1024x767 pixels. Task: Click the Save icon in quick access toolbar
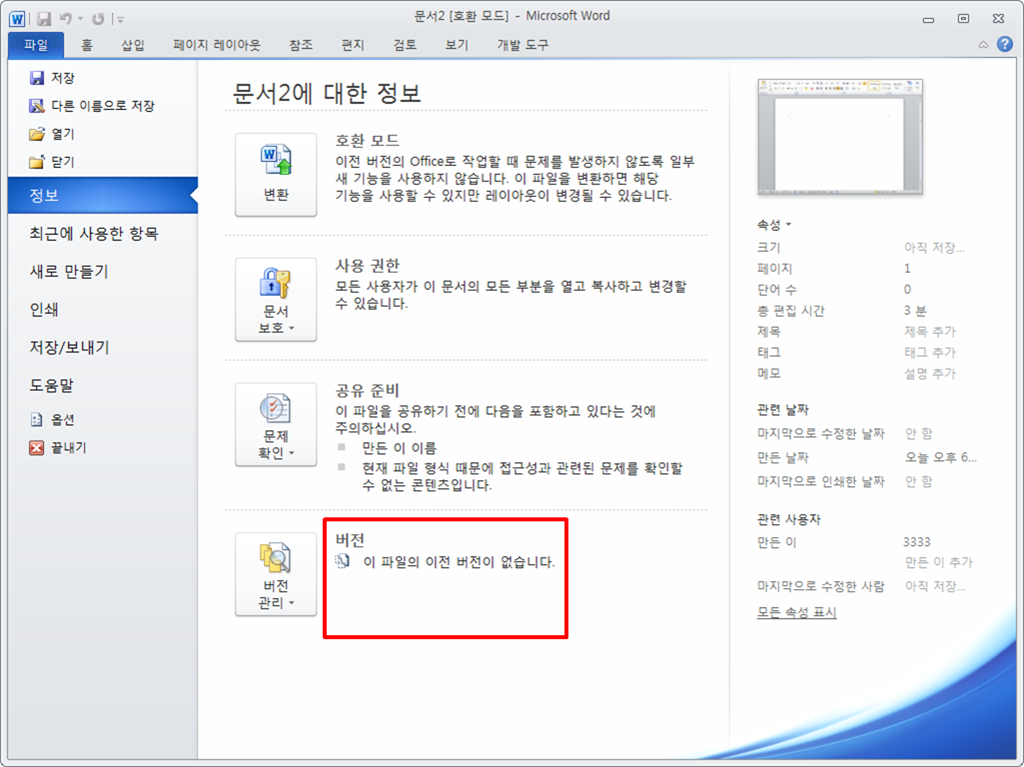[x=44, y=19]
